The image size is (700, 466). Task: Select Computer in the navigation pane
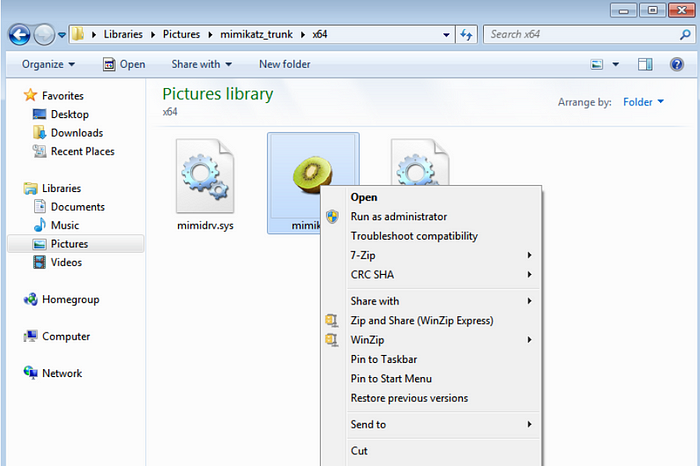(57, 337)
